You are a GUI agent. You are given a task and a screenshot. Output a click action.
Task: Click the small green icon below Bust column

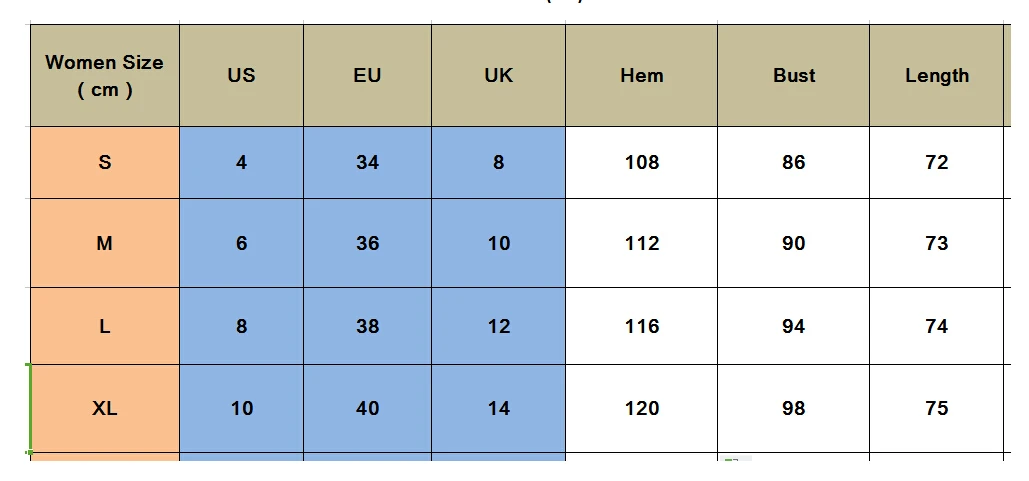tap(732, 459)
